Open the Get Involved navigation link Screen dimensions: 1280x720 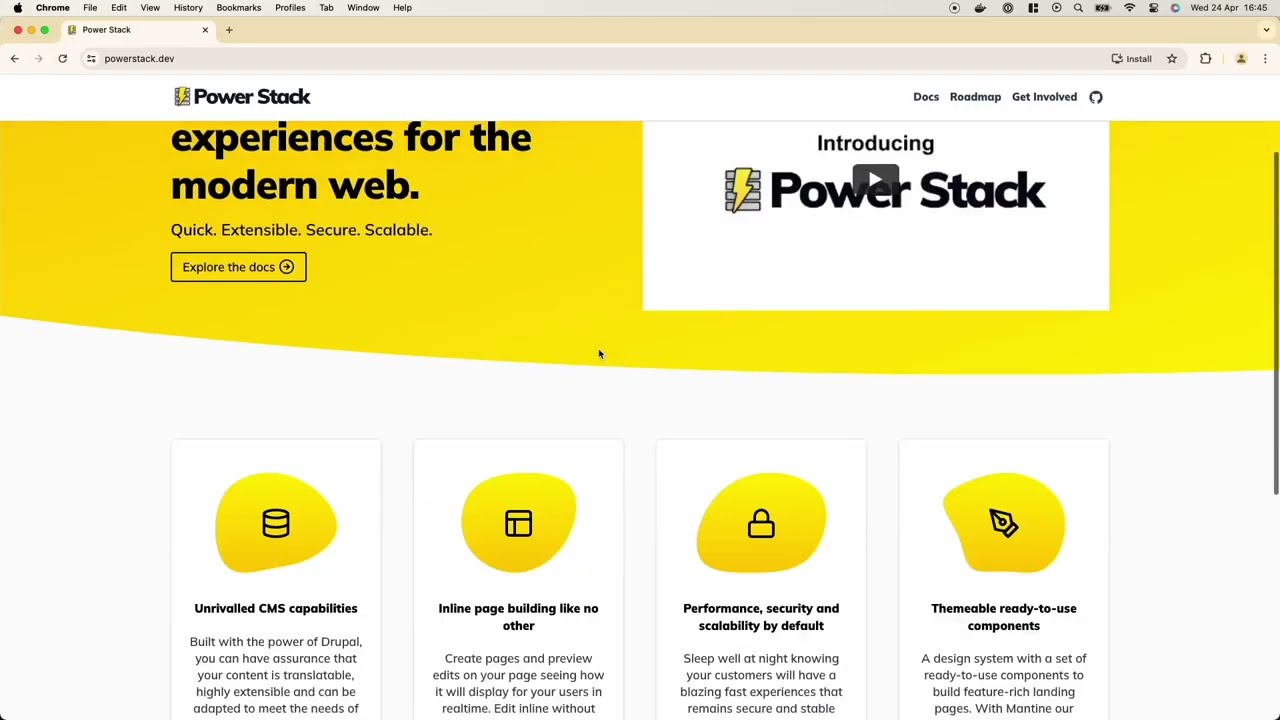[1044, 97]
